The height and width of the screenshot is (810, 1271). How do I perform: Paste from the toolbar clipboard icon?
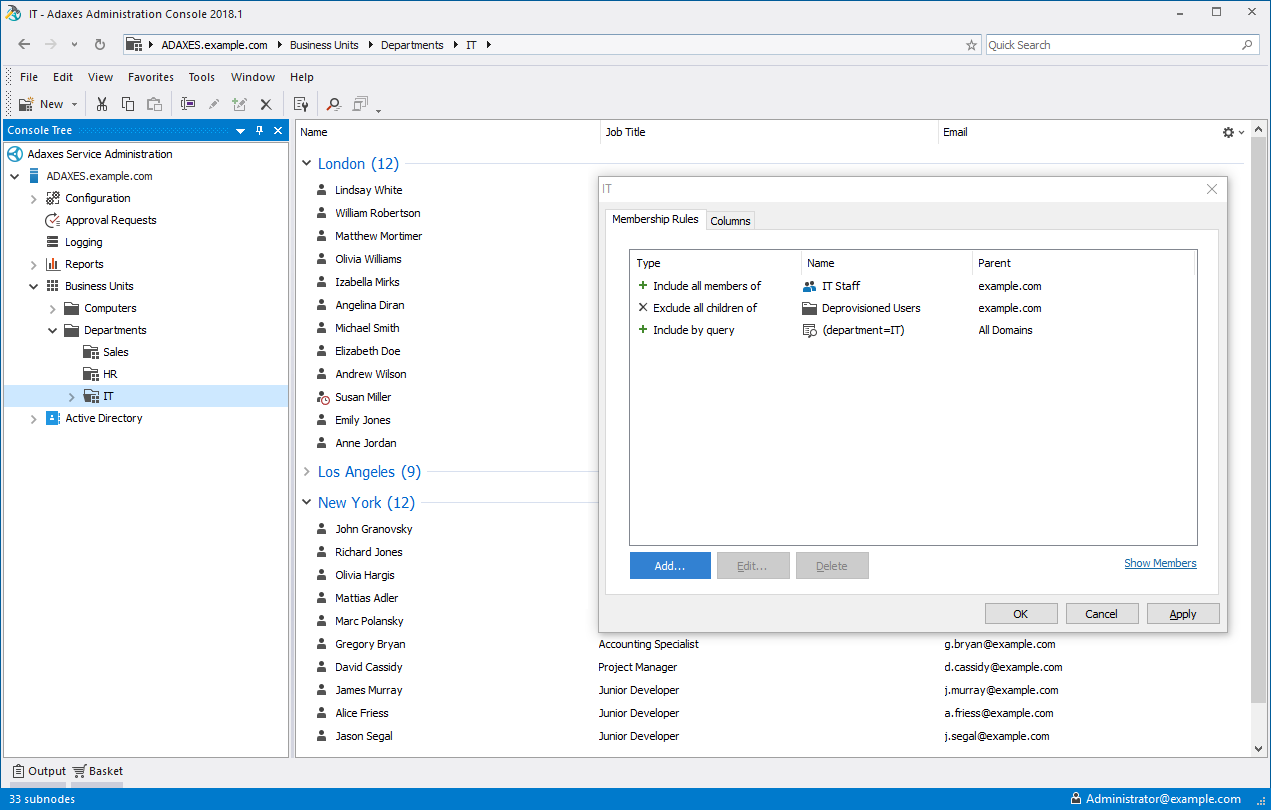point(154,104)
